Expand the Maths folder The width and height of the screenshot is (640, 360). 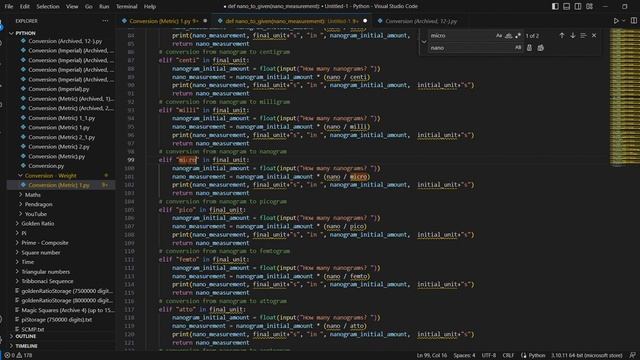click(33, 195)
